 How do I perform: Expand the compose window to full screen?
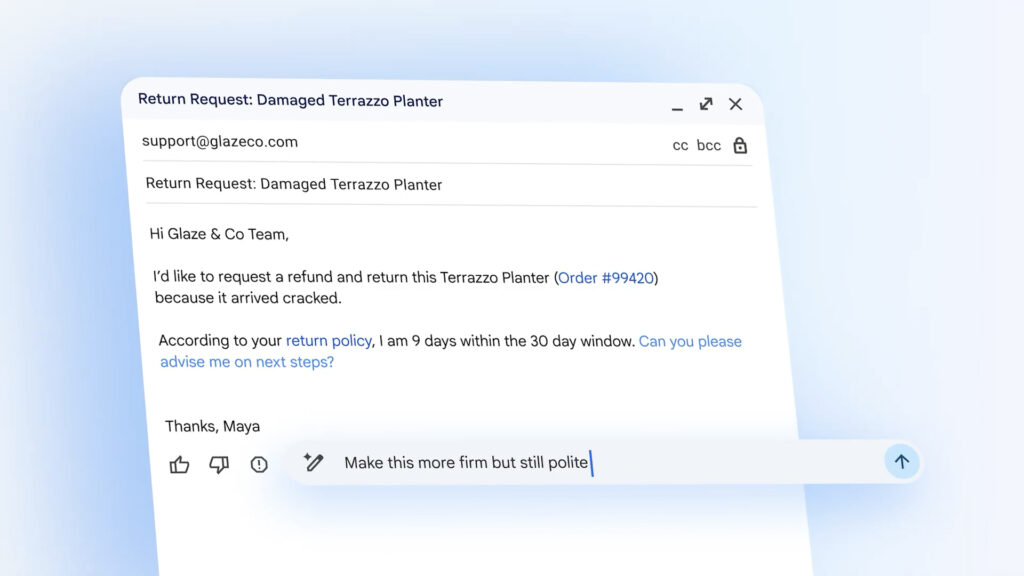coord(706,104)
